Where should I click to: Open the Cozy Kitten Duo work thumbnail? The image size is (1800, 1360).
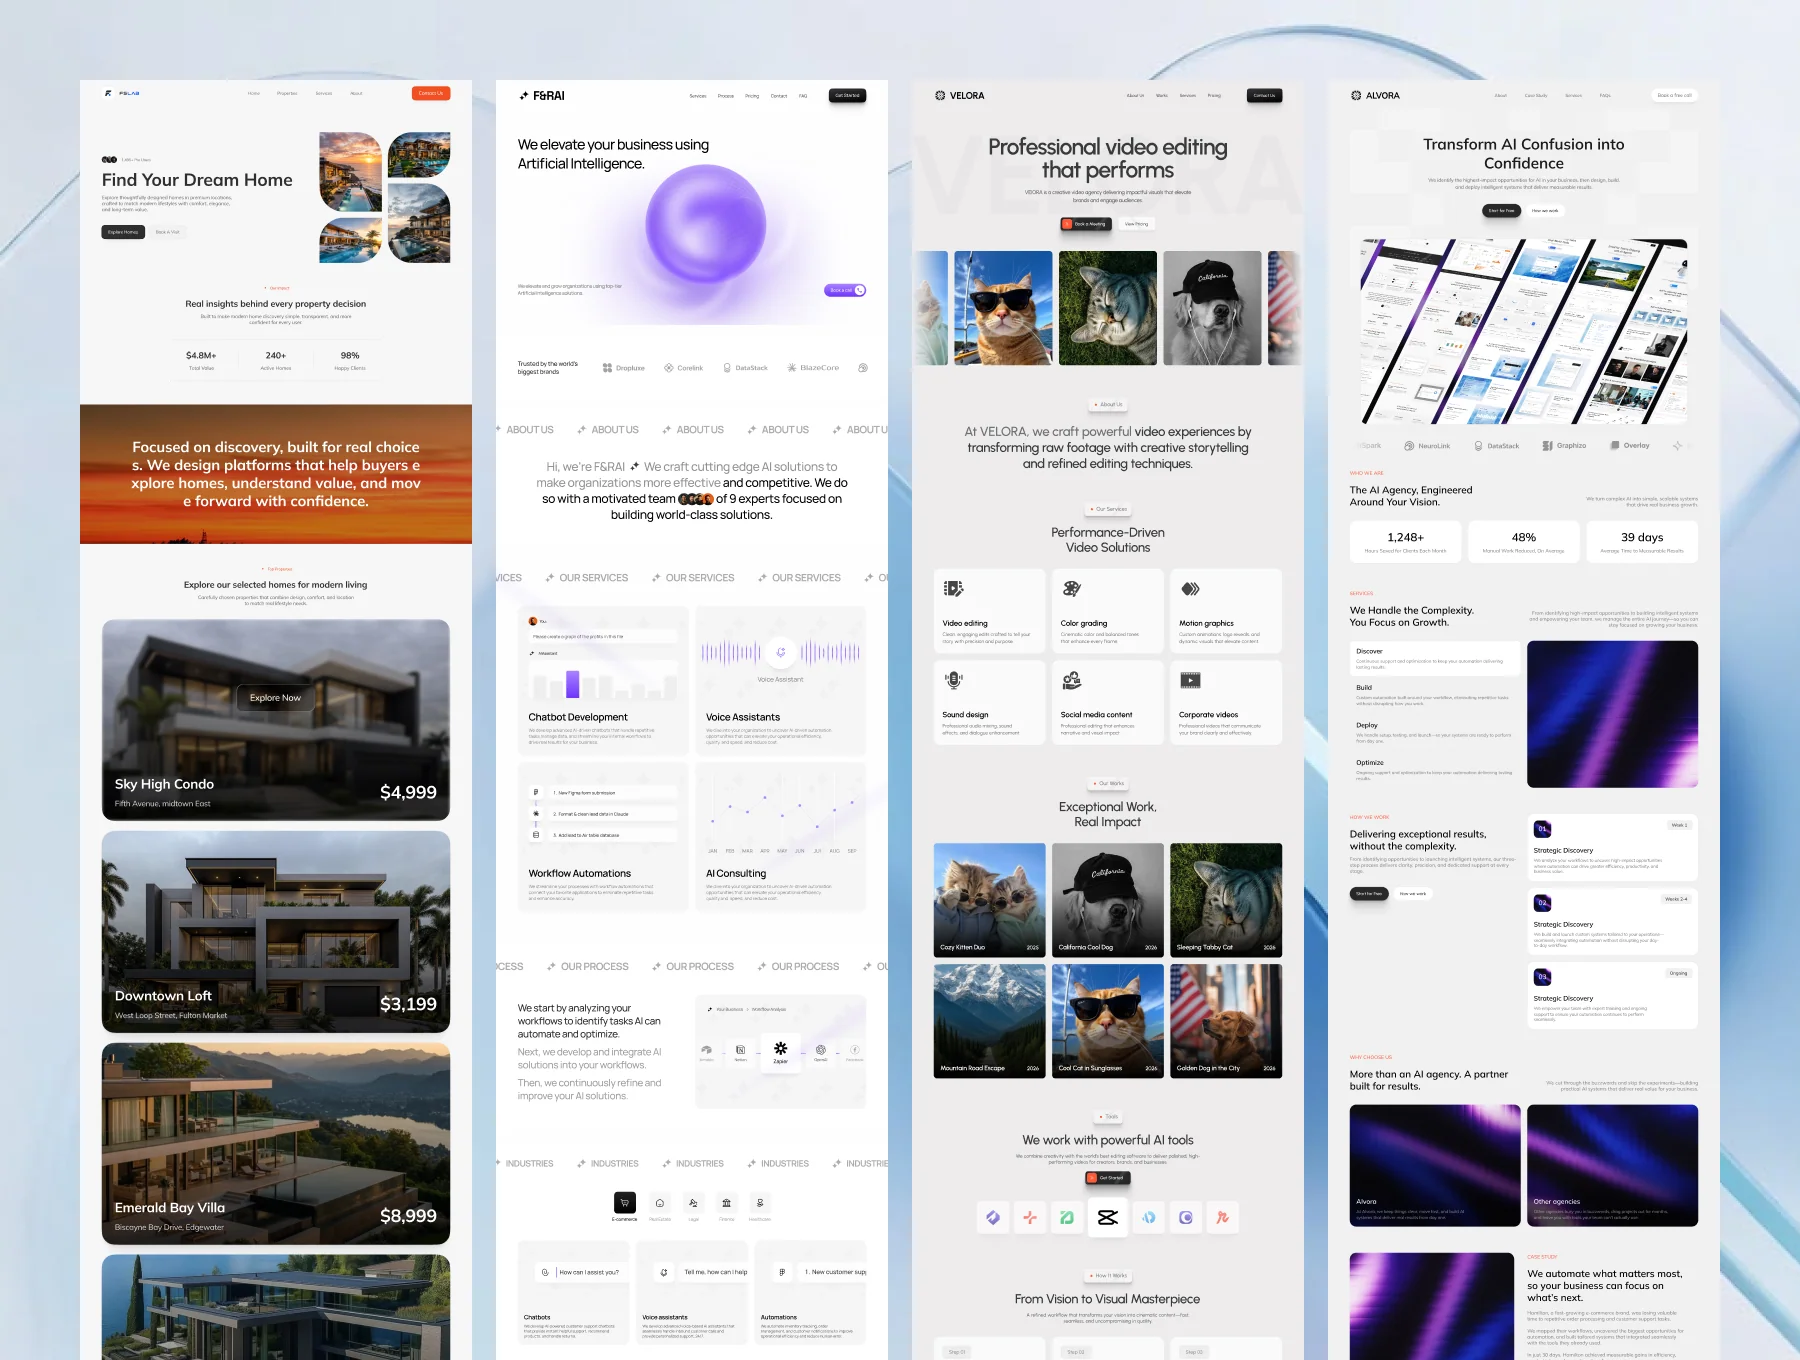(x=990, y=900)
